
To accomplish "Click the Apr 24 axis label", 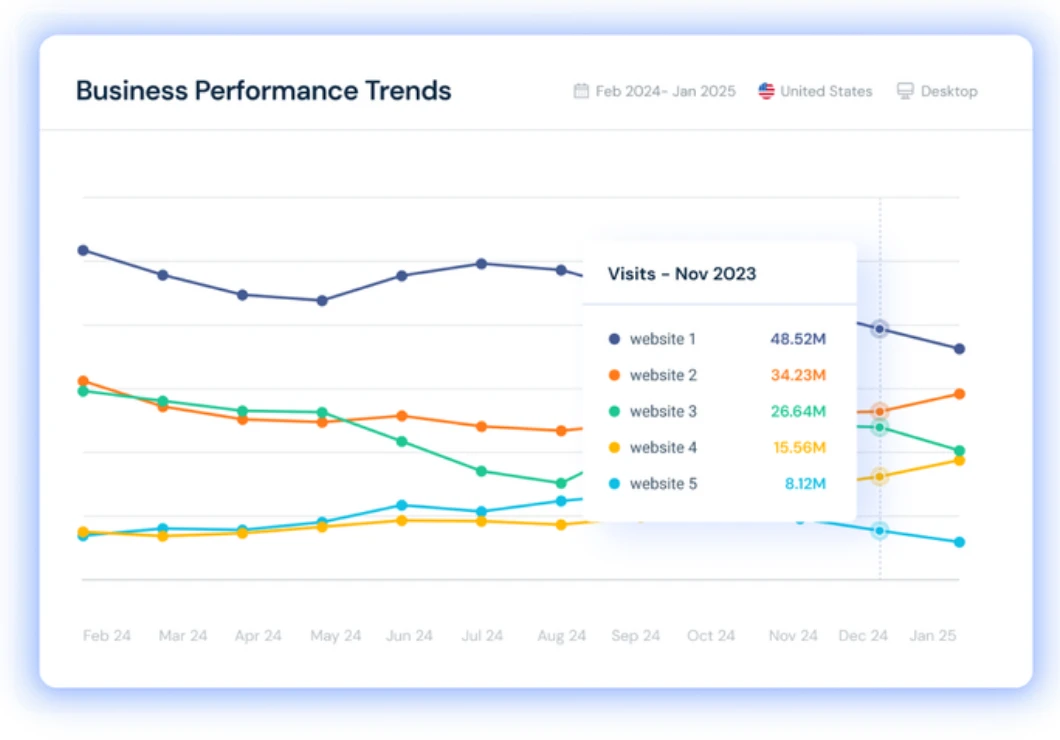I will tap(258, 635).
